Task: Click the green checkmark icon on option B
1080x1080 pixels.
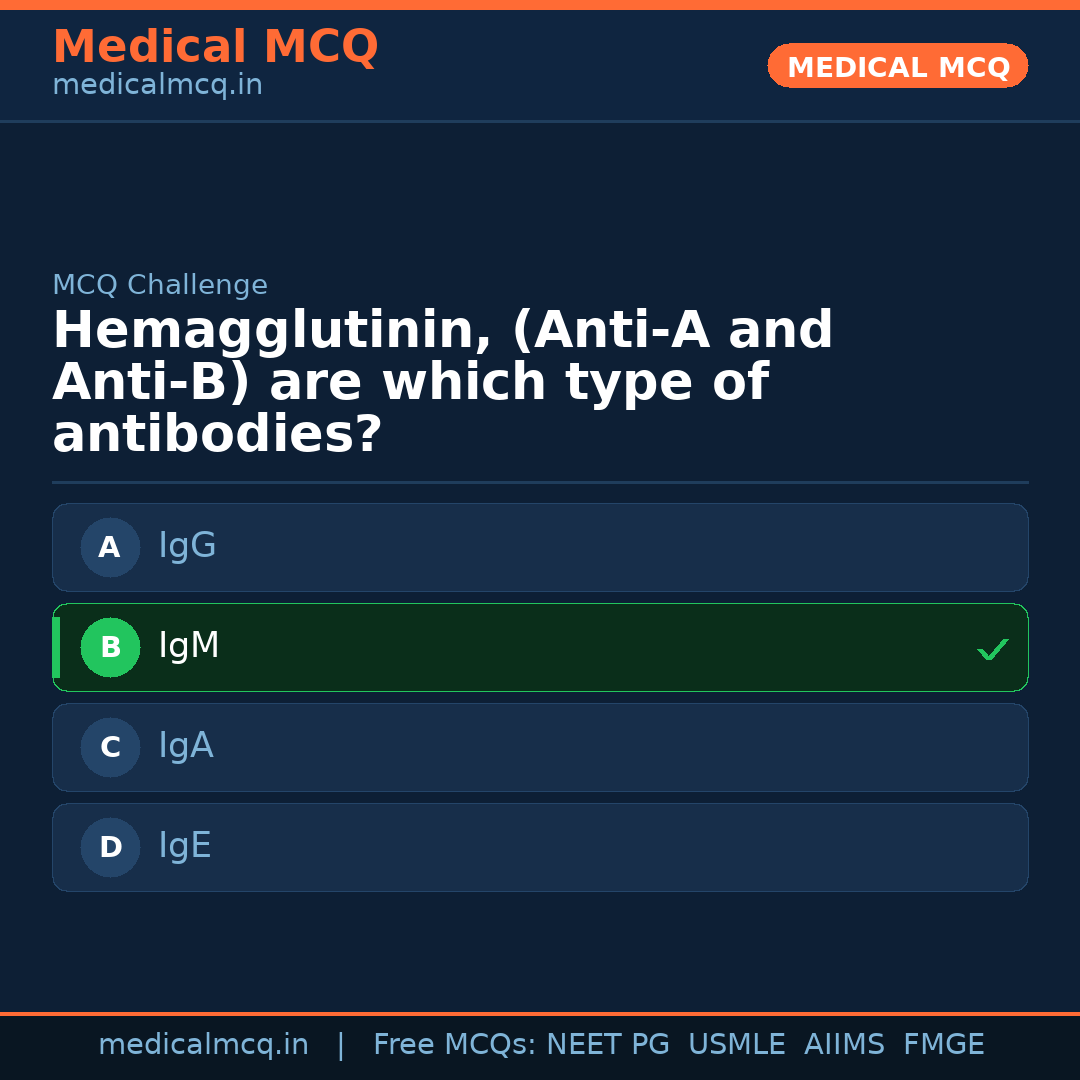Action: (x=993, y=649)
